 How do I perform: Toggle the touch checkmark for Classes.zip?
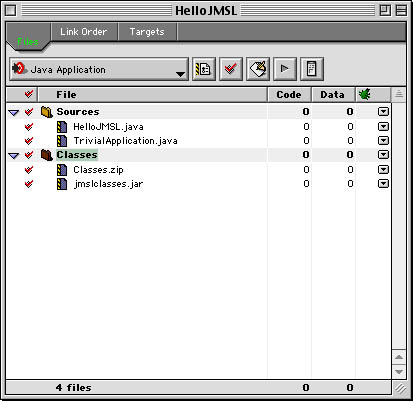pyautogui.click(x=29, y=170)
